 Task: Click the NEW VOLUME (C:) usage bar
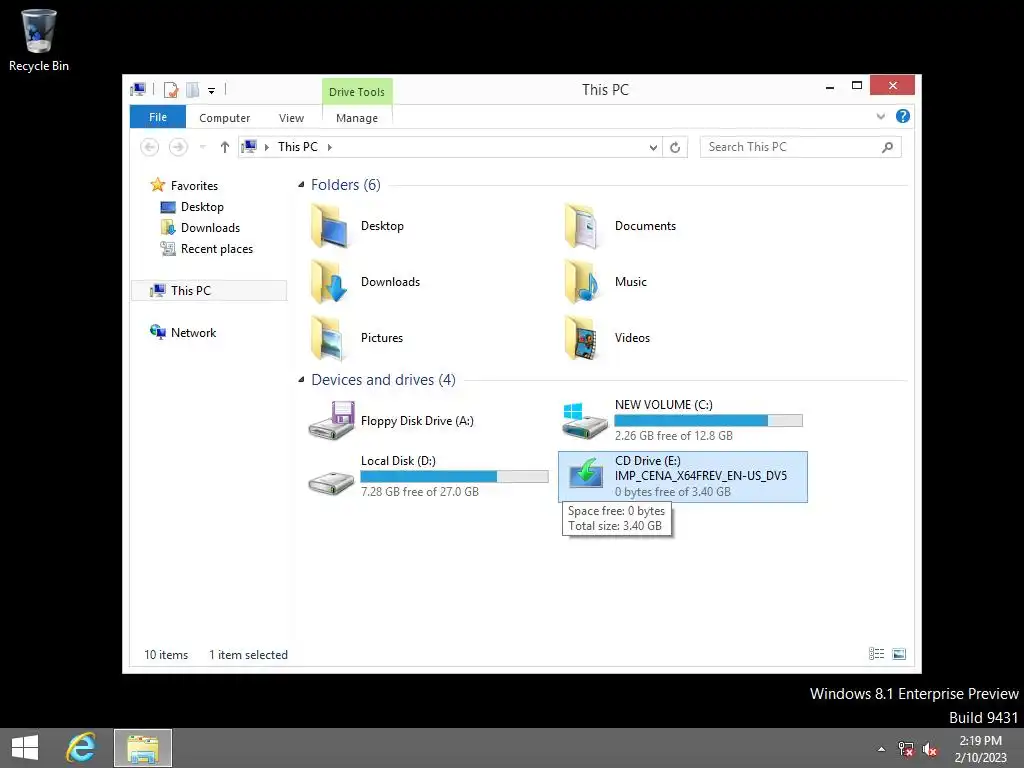coord(709,421)
